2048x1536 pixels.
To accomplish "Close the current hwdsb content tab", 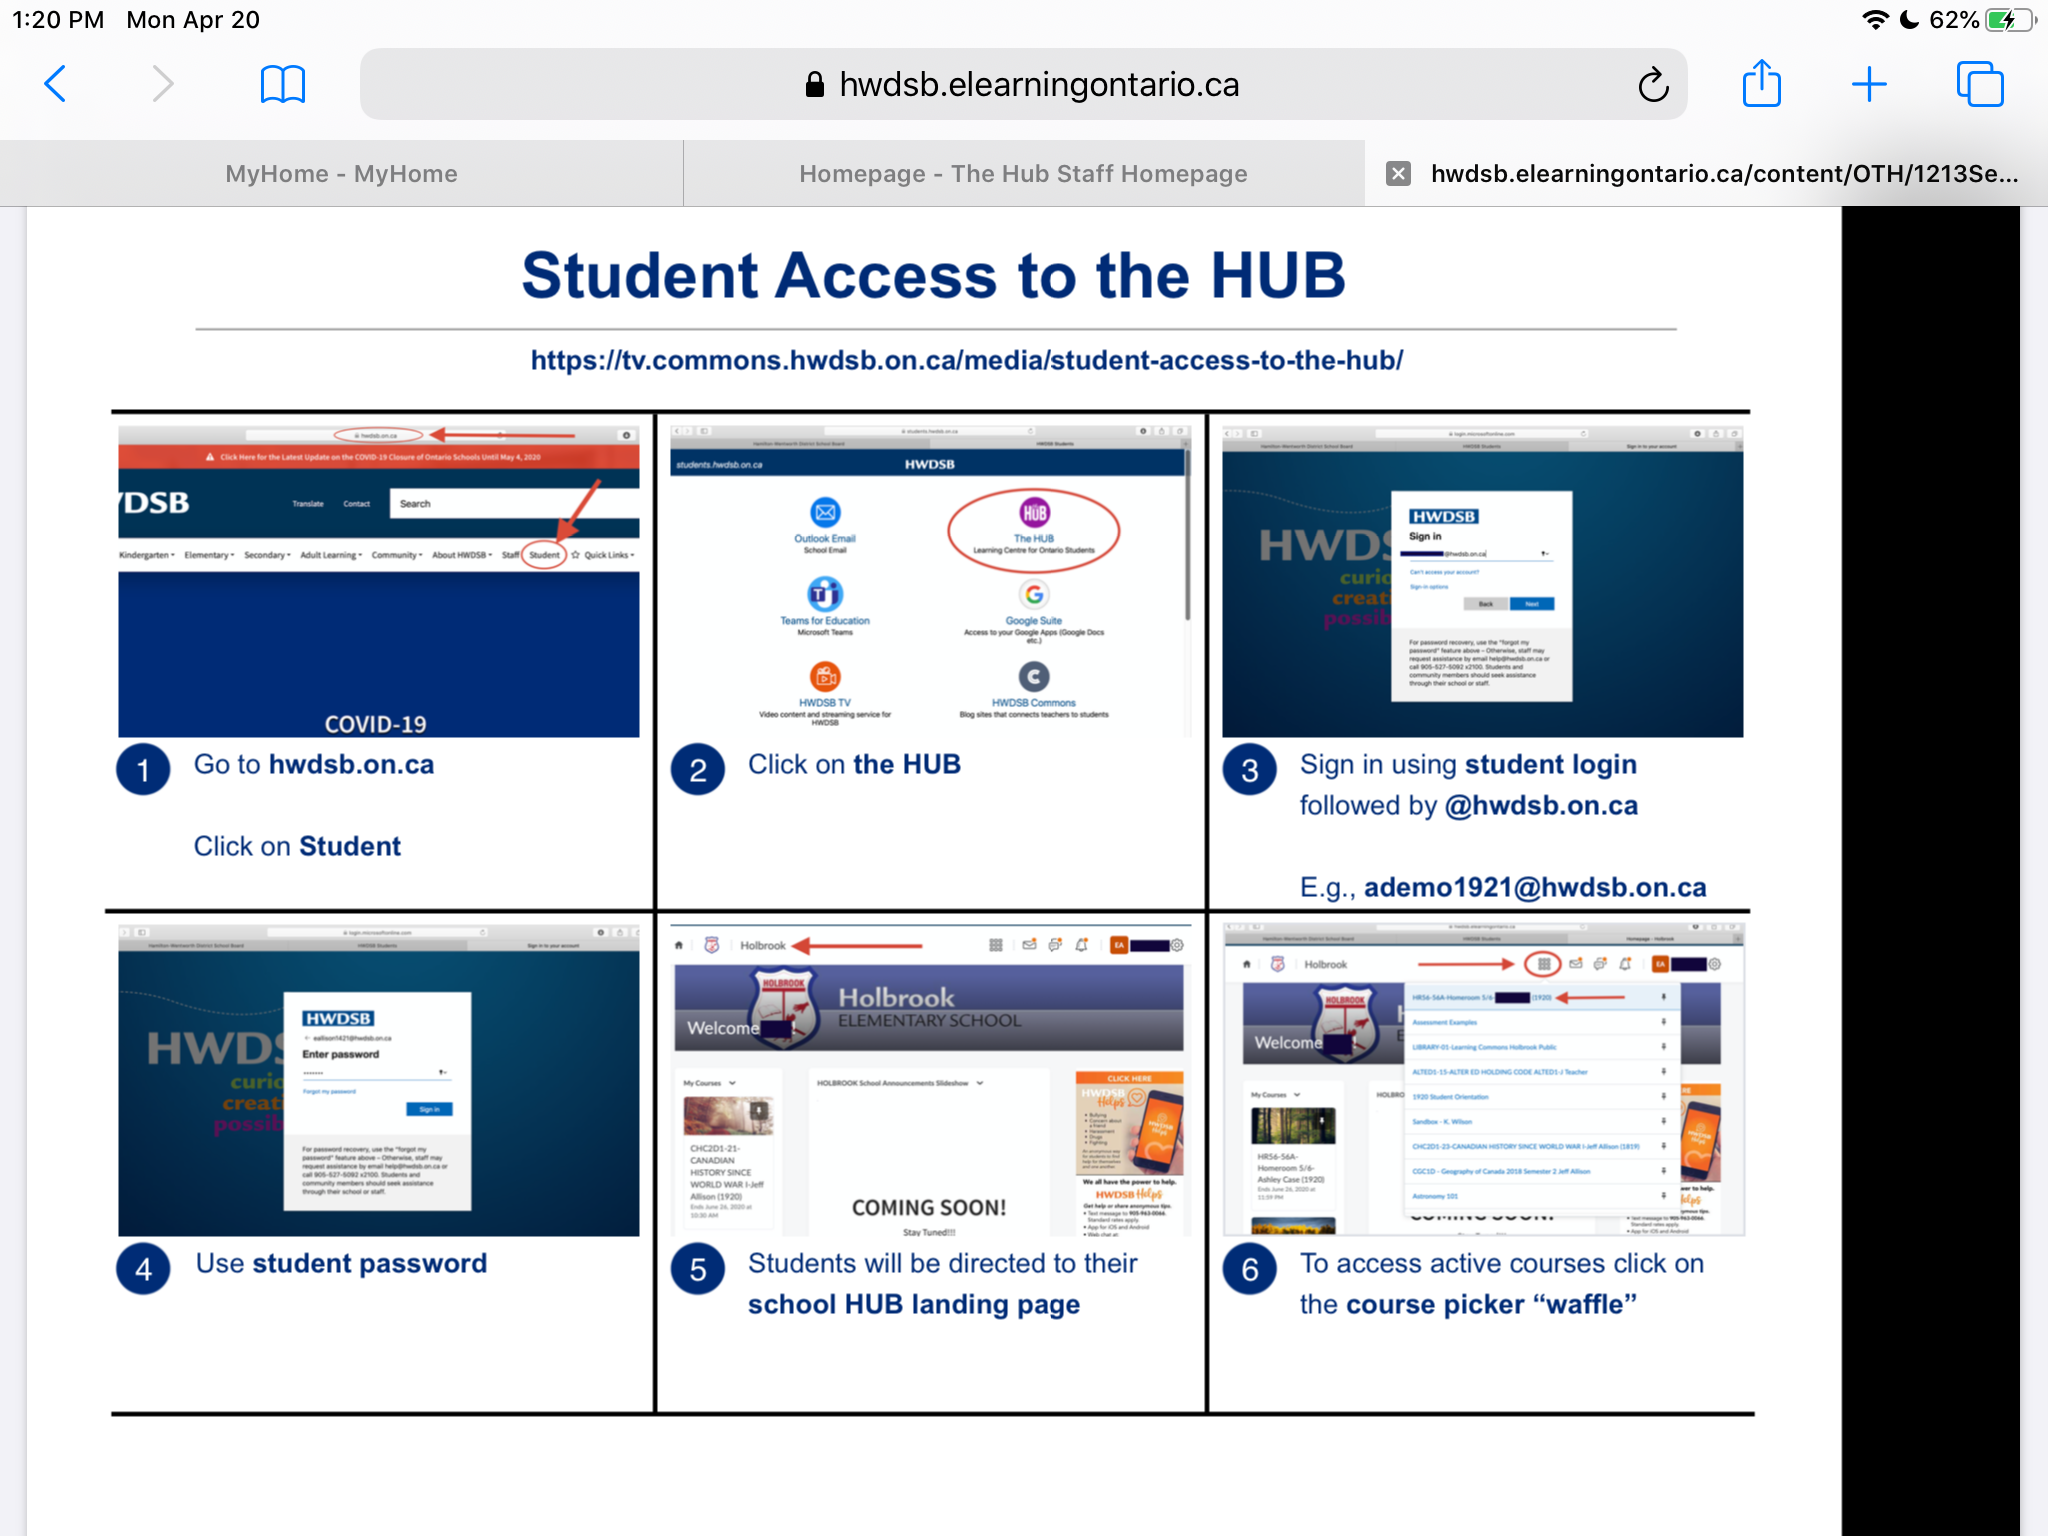I will click(1398, 174).
